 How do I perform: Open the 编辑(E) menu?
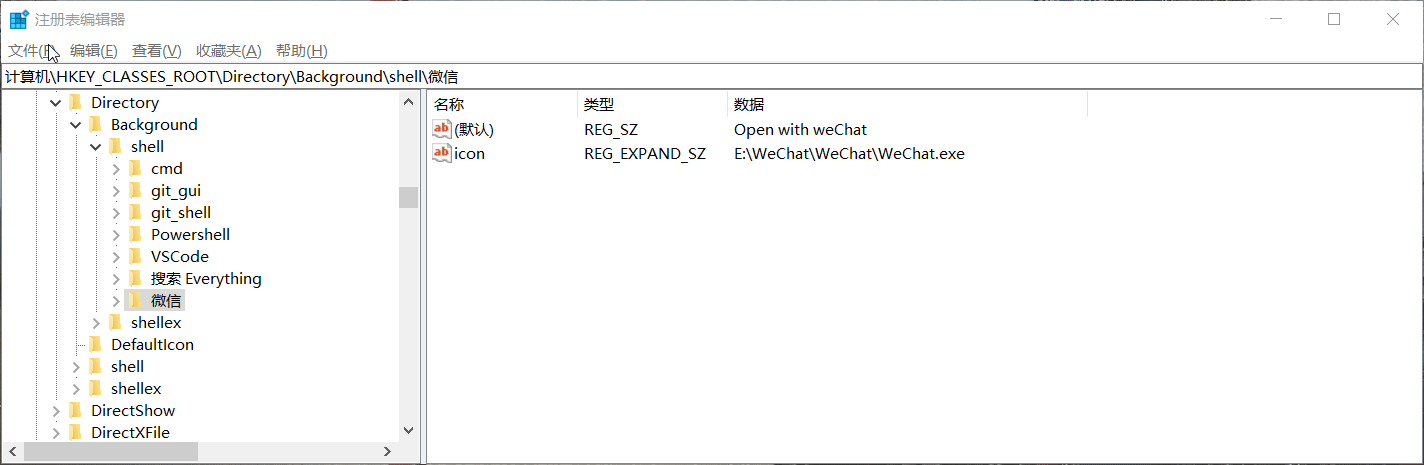94,51
